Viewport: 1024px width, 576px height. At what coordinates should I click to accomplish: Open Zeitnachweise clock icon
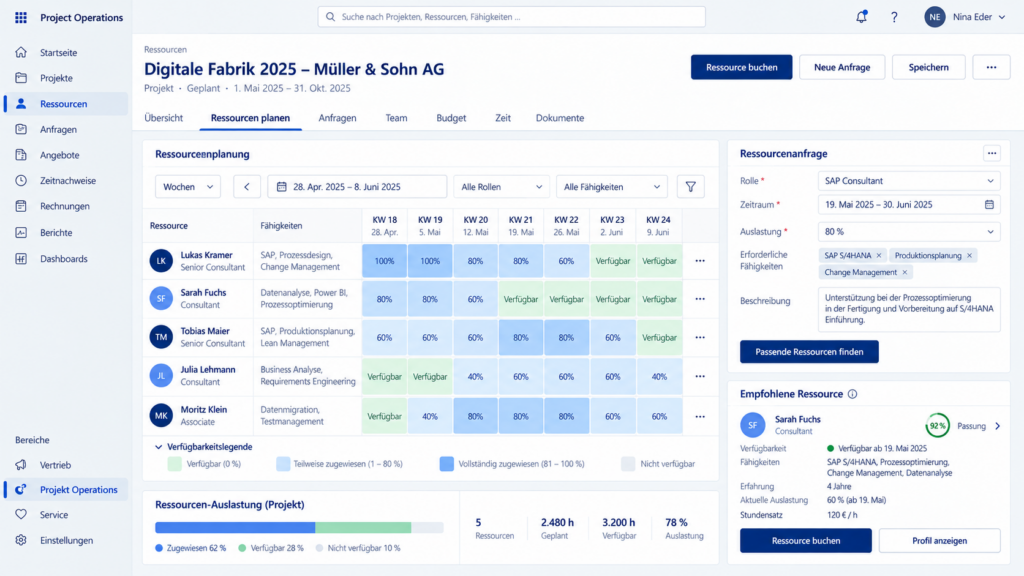click(21, 180)
